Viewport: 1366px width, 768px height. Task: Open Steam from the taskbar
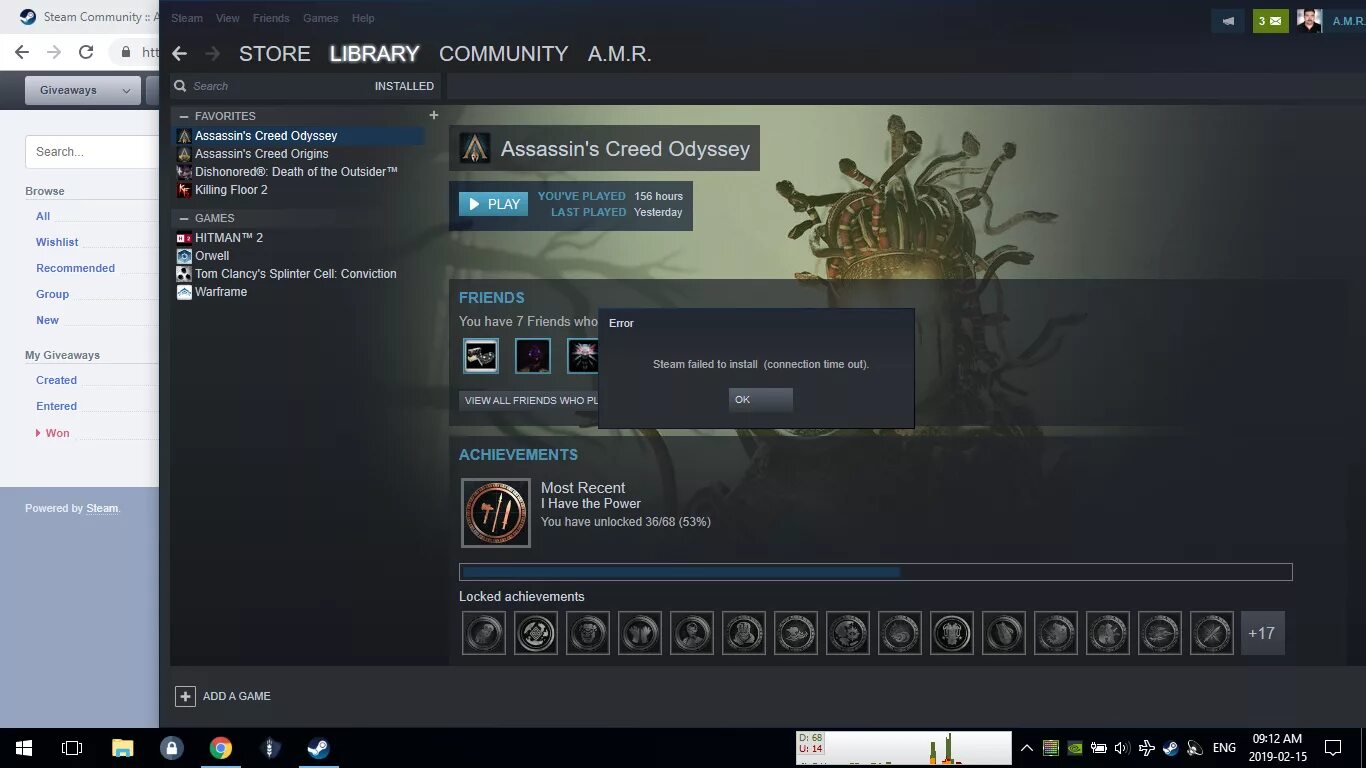coord(319,748)
